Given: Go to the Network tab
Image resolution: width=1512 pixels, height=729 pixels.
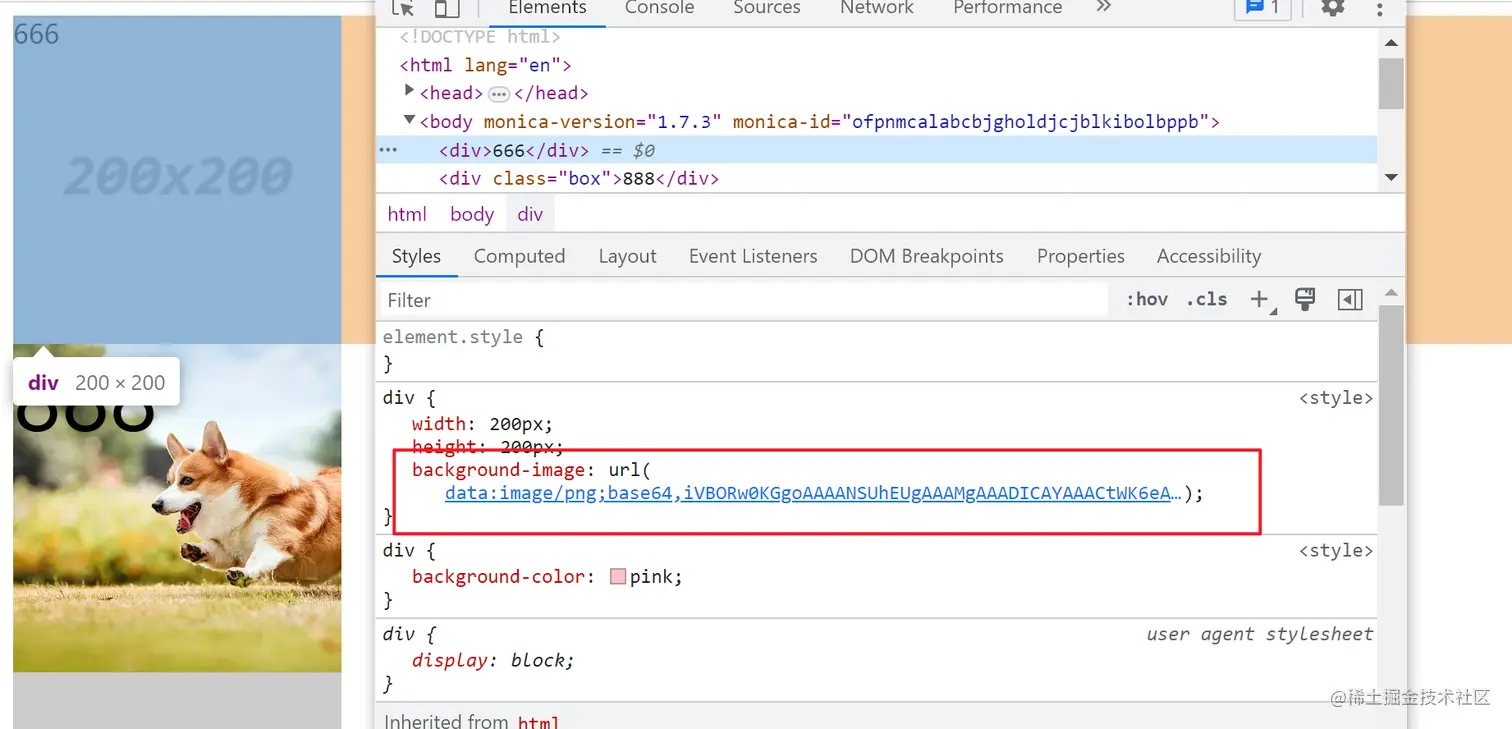Looking at the screenshot, I should (877, 8).
